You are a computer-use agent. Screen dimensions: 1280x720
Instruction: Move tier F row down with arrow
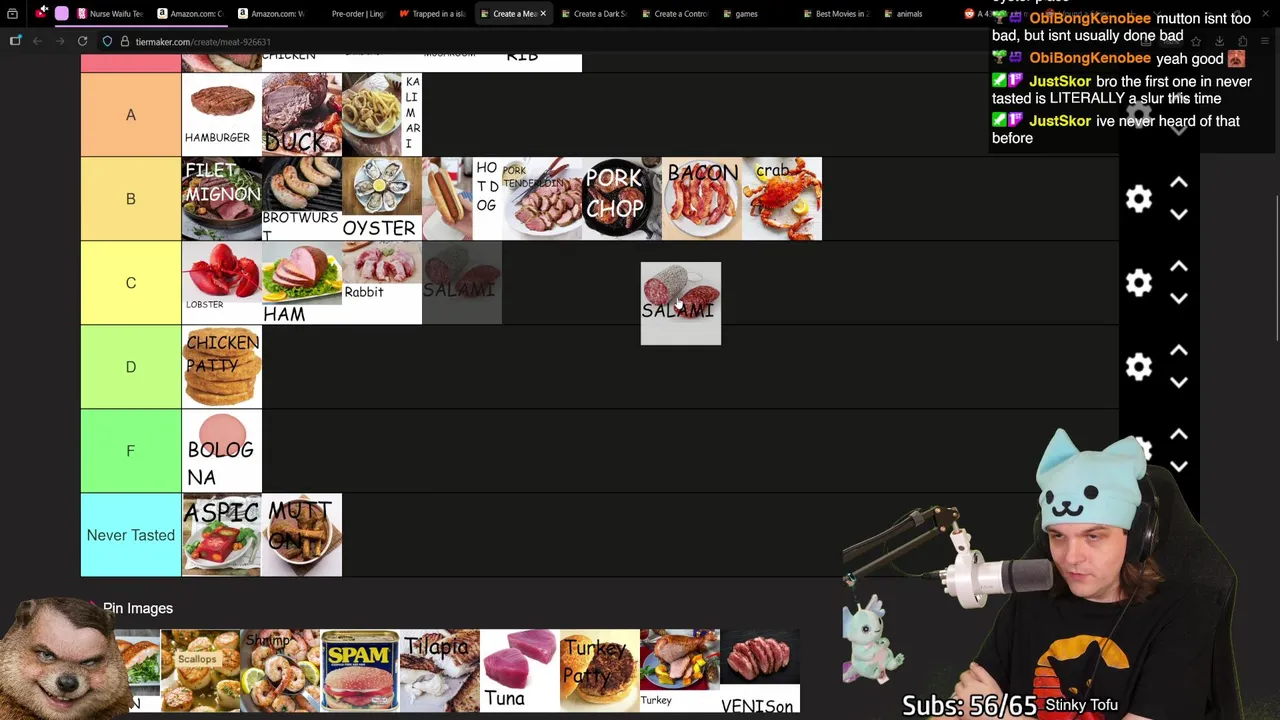point(1179,466)
